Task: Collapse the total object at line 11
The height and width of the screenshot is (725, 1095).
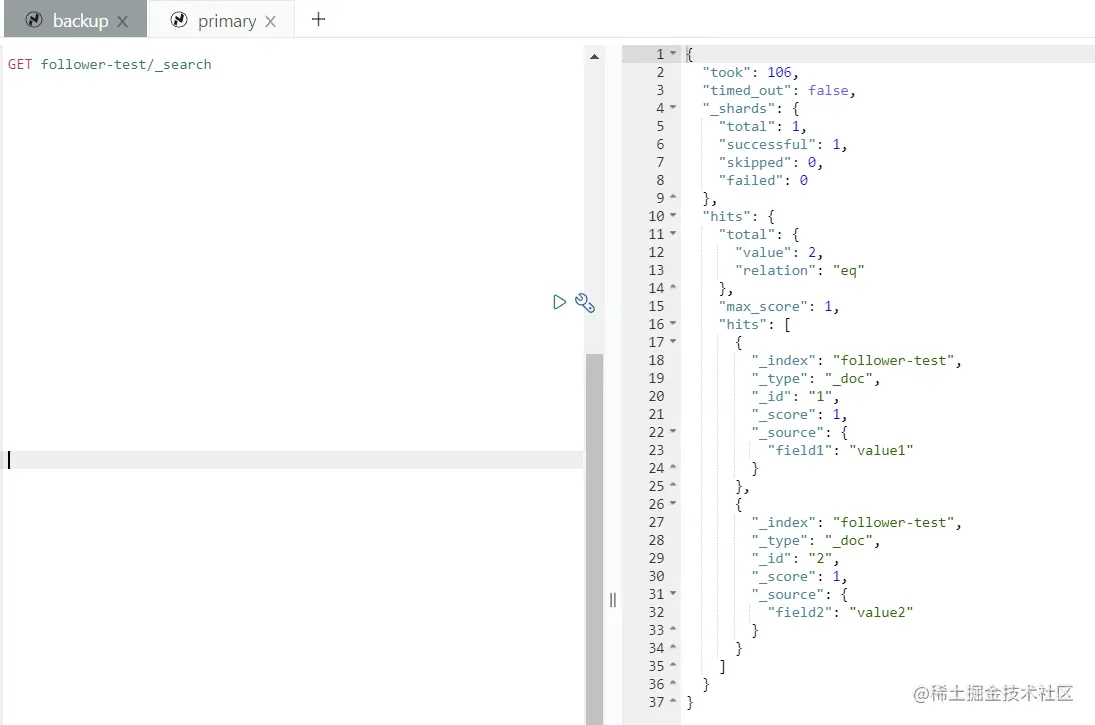Action: [x=673, y=234]
